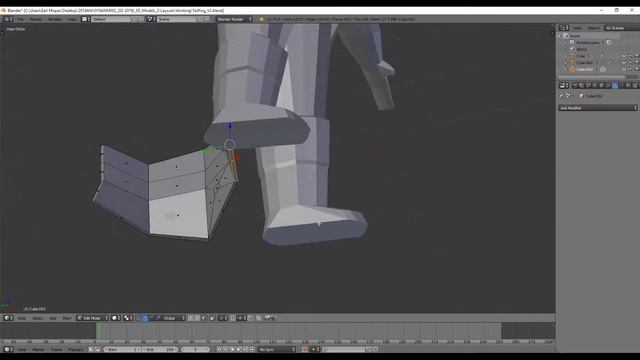Open the Playback menu in timeline
The height and width of the screenshot is (360, 640).
(76, 349)
